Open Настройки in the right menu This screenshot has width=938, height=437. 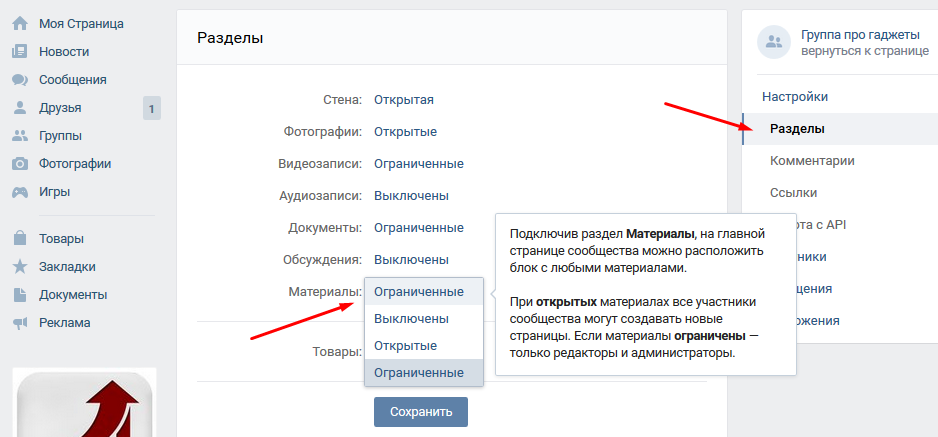795,97
